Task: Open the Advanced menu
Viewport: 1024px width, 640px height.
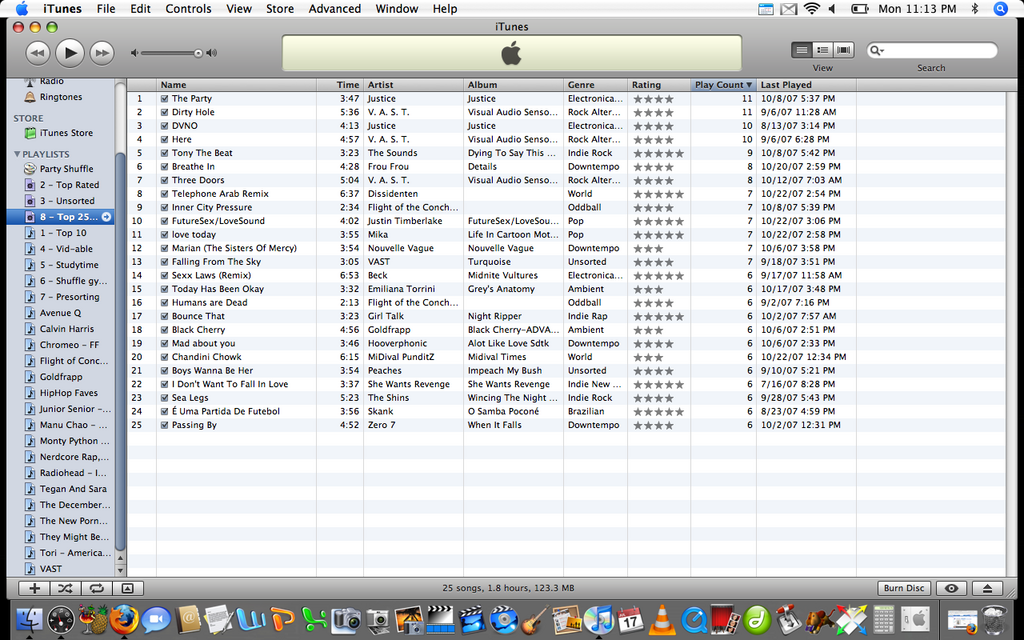Action: pos(334,8)
